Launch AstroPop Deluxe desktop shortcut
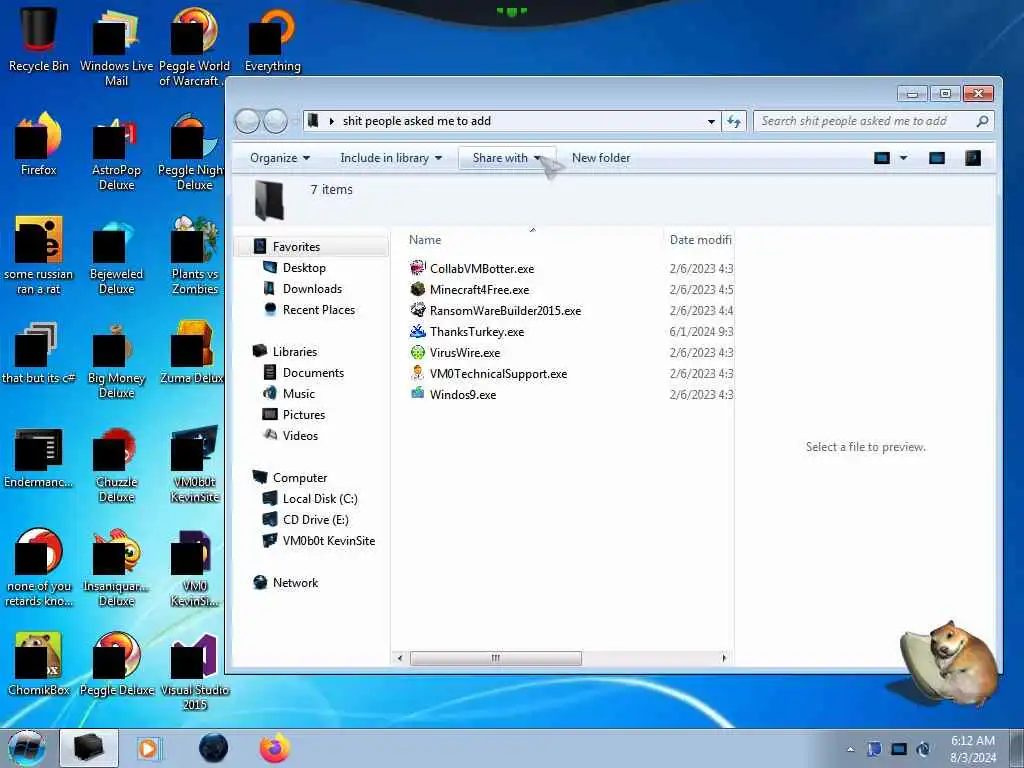 (116, 152)
